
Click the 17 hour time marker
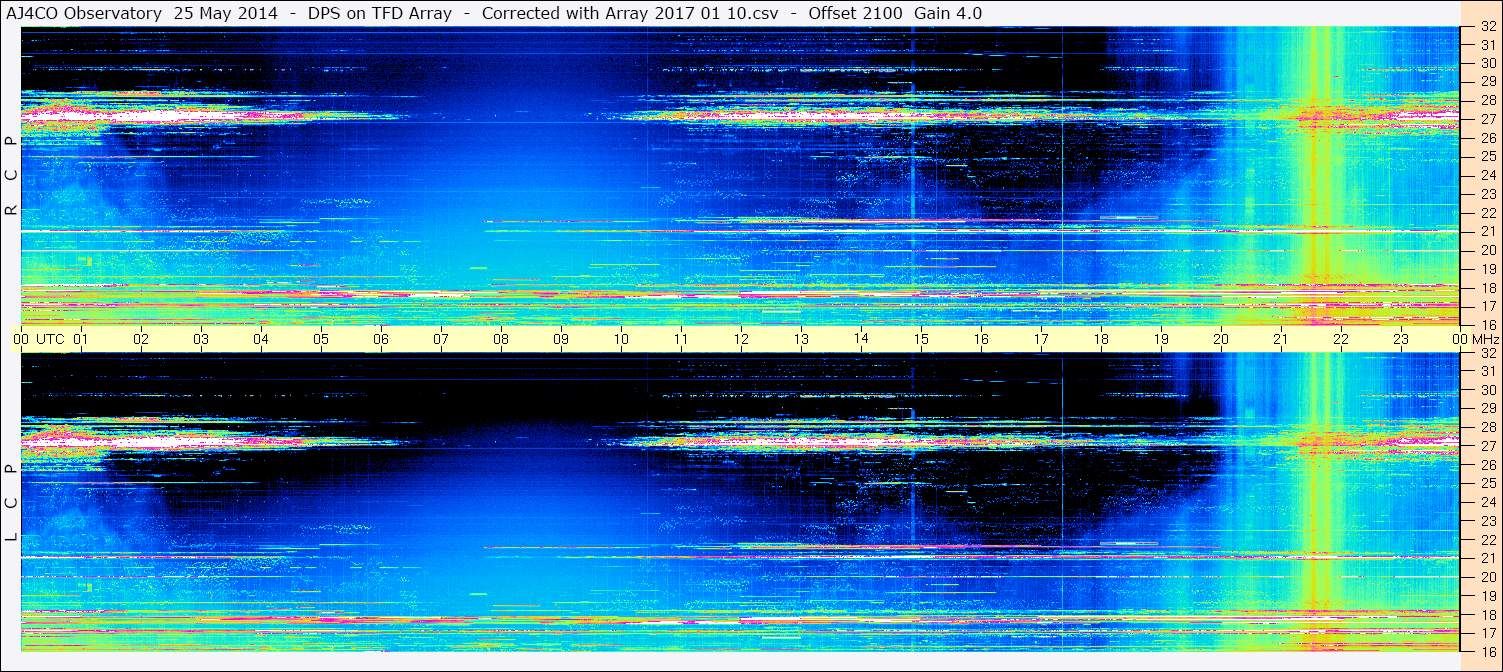[1042, 339]
